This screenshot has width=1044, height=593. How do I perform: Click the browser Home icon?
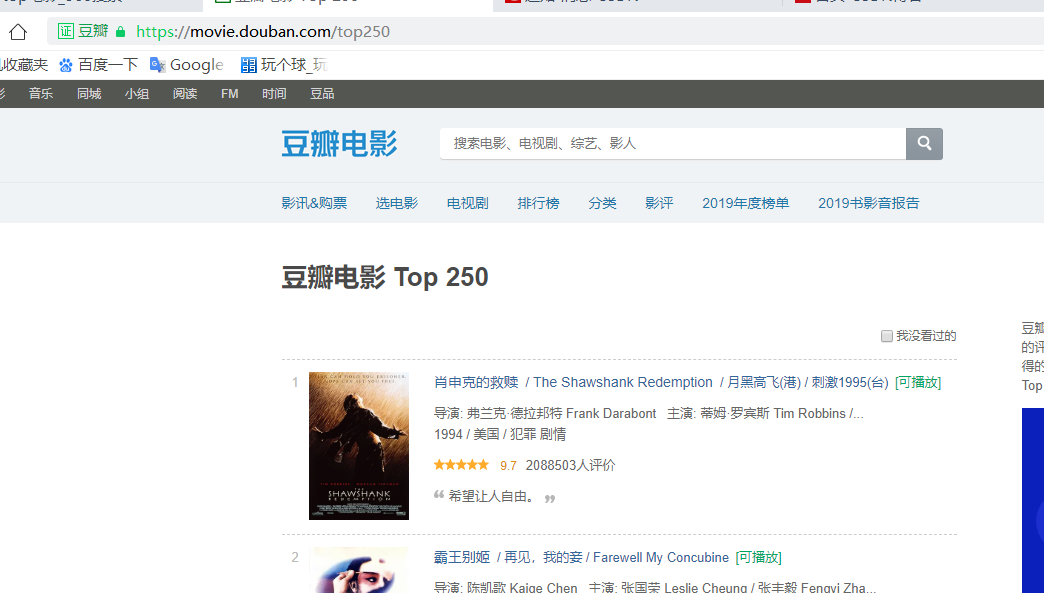17,31
